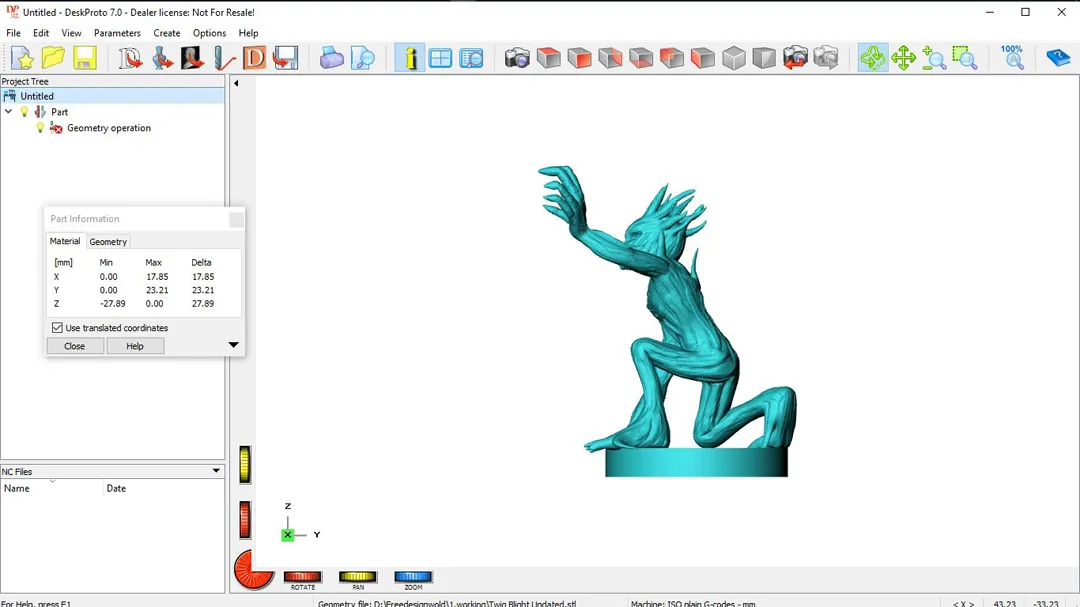Load geometry file with the blue vase icon
1080x607 pixels.
pos(162,58)
